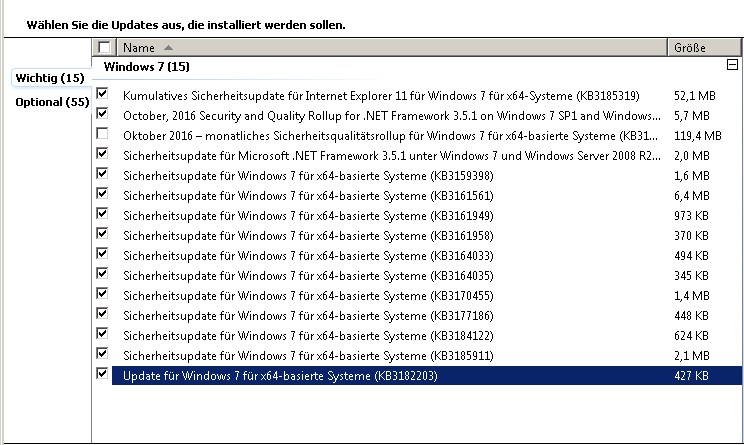Screen dimensions: 744x445
Task: Toggle the select-all checkbox in header
Action: [104, 48]
